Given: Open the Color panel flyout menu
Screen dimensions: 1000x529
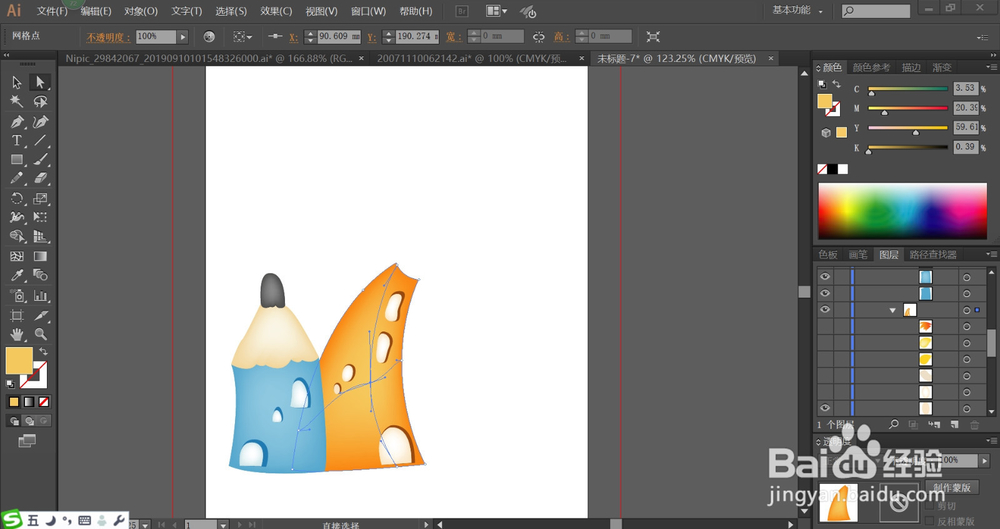Looking at the screenshot, I should [x=992, y=67].
